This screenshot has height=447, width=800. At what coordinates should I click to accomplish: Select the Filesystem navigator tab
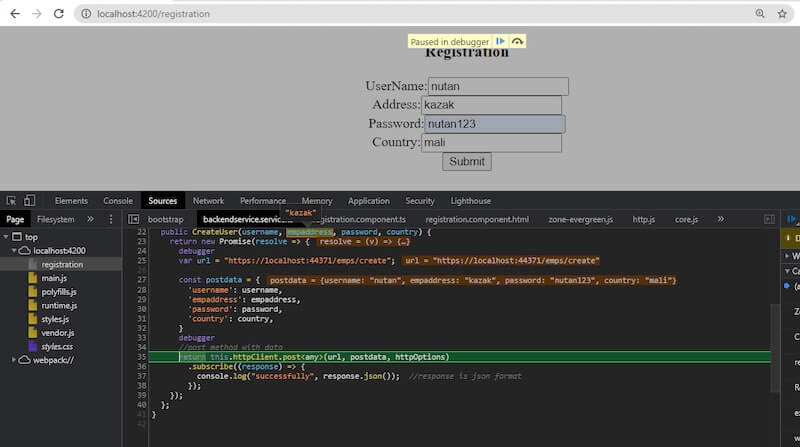point(56,219)
